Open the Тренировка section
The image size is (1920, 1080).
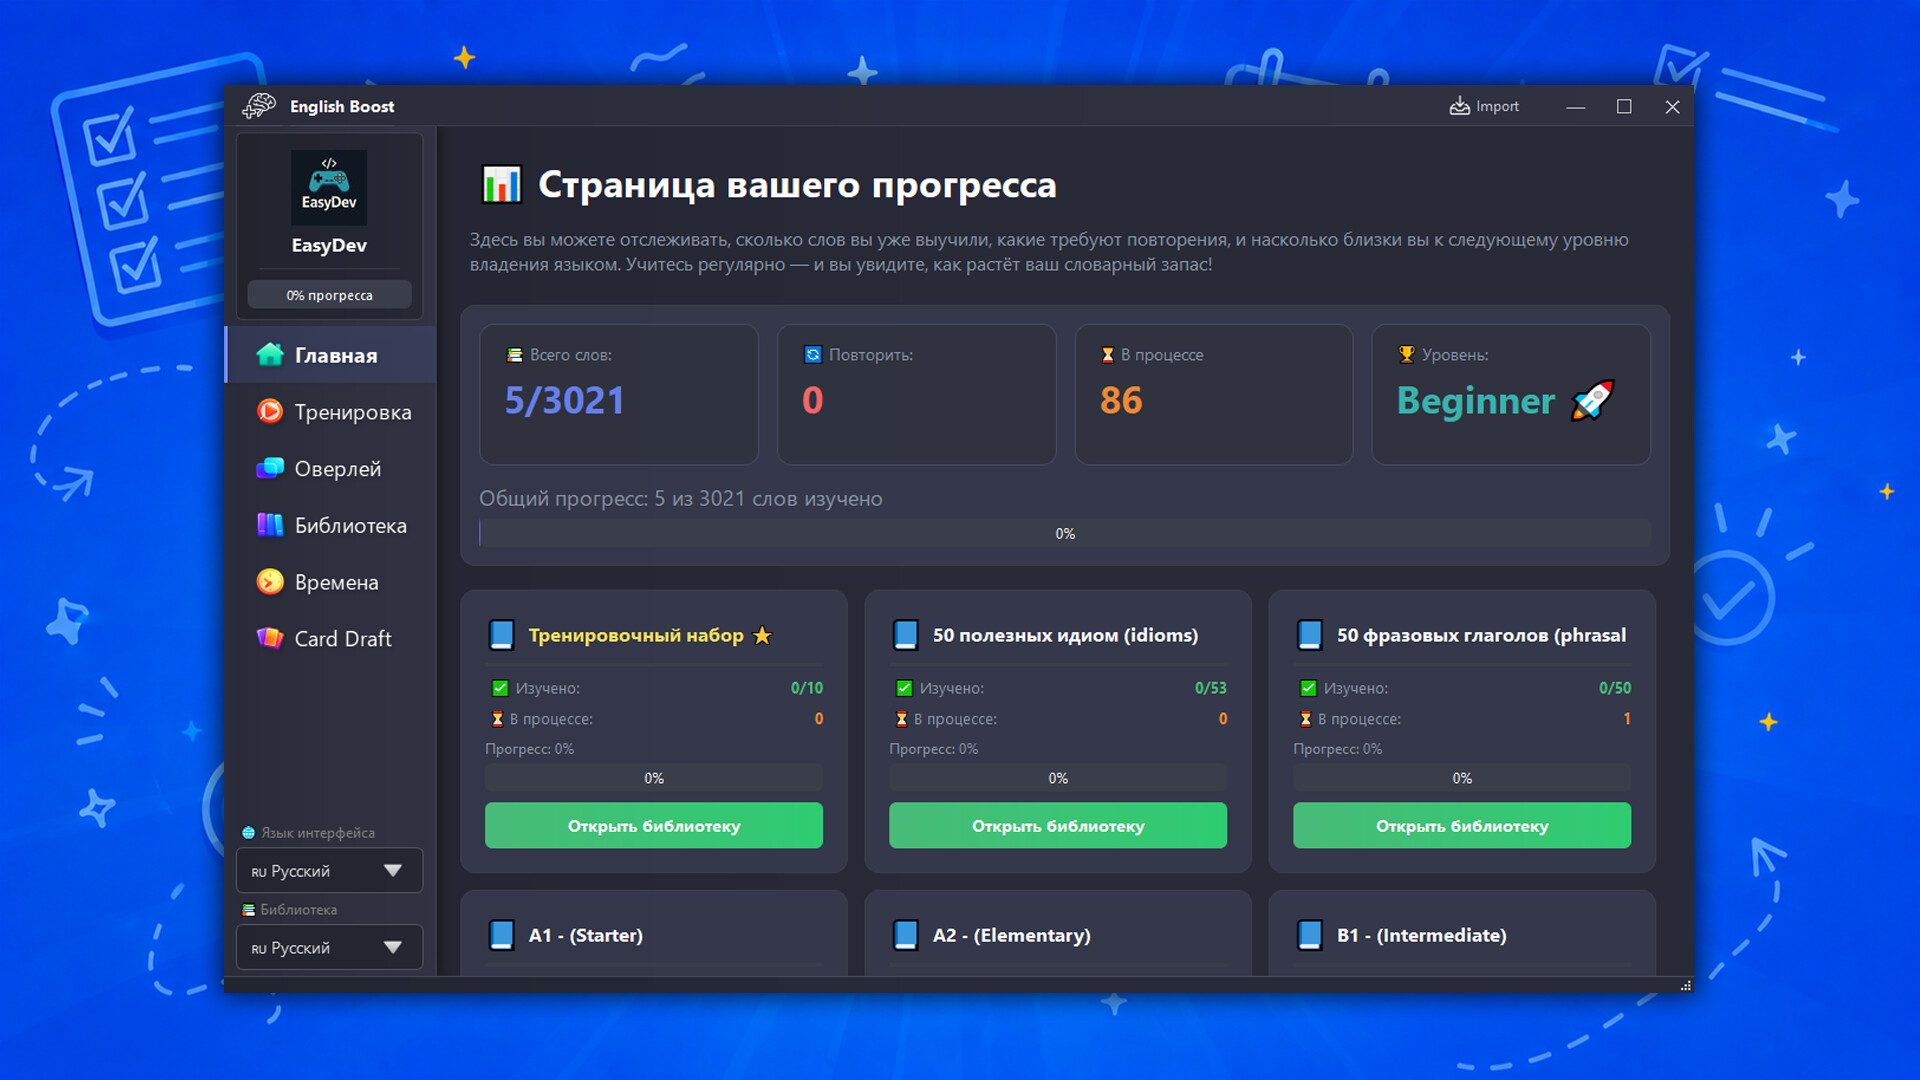[x=331, y=411]
